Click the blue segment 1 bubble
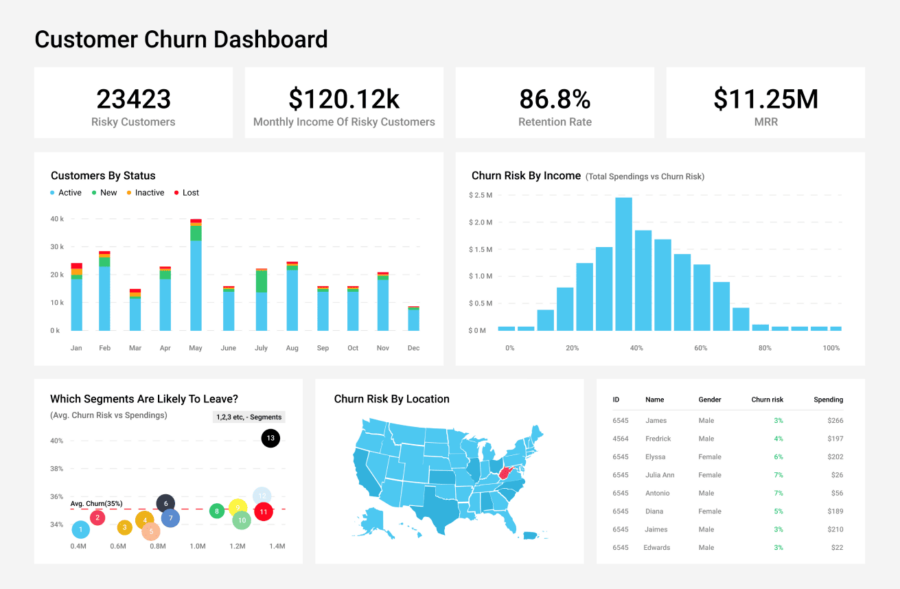900x589 pixels. [x=81, y=528]
